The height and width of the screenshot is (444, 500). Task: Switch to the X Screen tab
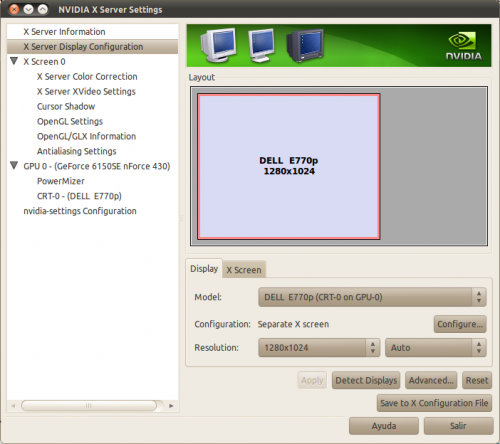pos(244,270)
